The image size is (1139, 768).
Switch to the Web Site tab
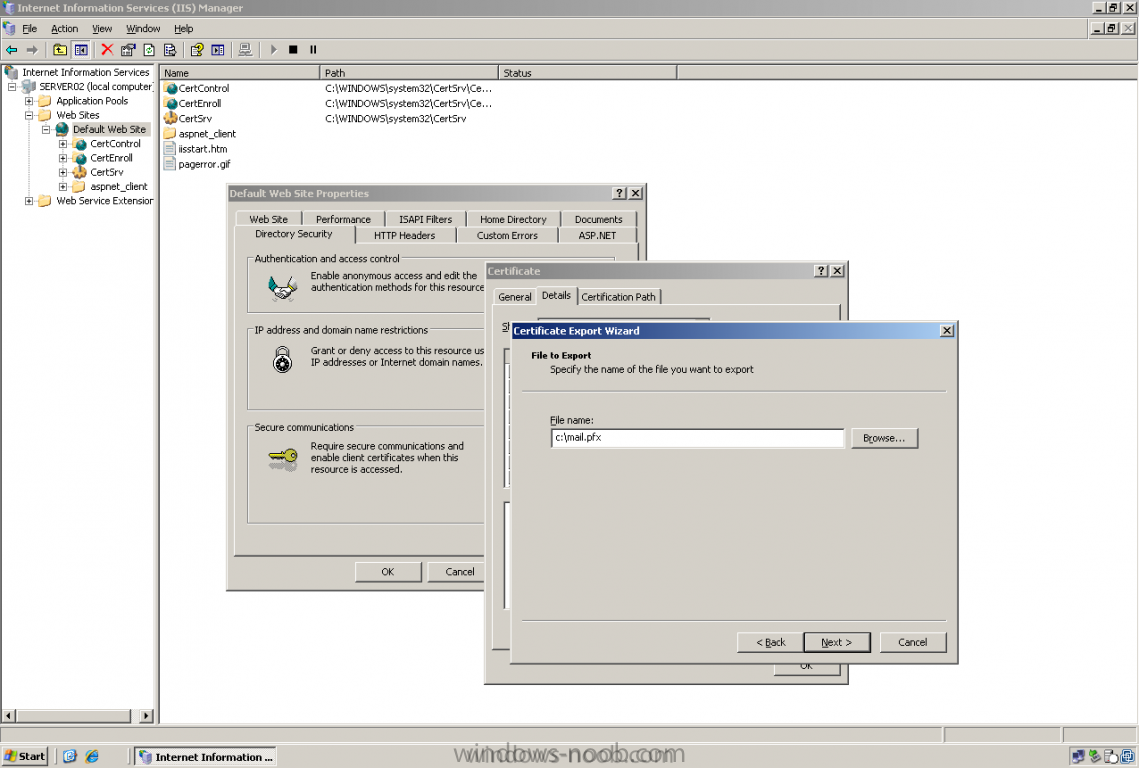(268, 219)
